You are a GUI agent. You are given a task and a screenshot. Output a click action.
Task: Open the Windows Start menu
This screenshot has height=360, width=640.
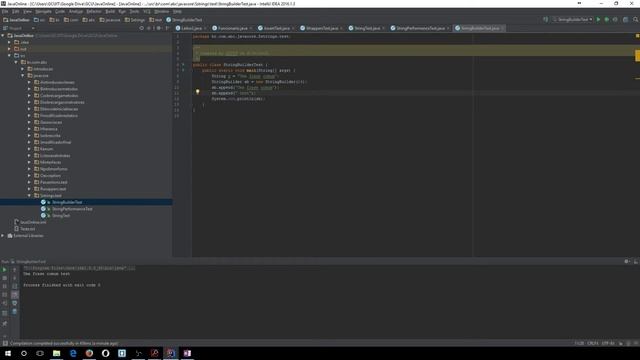pos(8,353)
